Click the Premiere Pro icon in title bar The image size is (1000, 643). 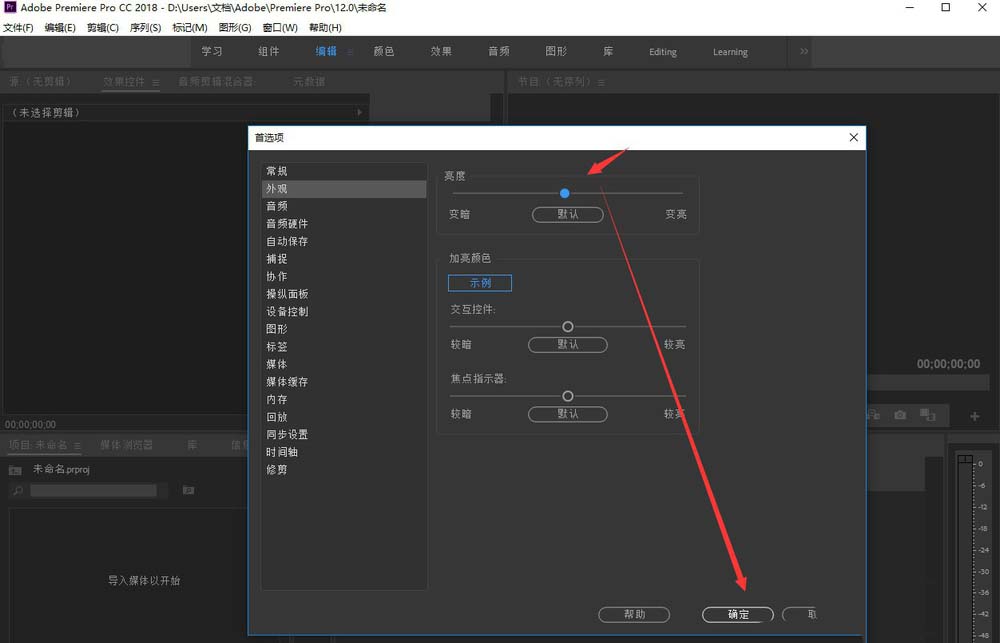point(10,8)
